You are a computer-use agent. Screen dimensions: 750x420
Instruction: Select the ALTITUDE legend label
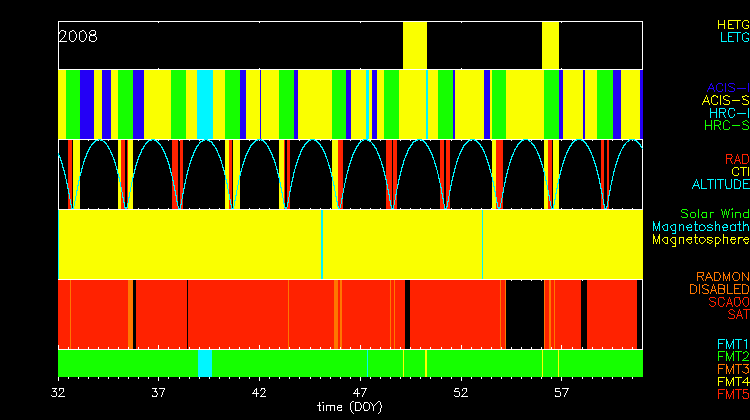coord(720,185)
